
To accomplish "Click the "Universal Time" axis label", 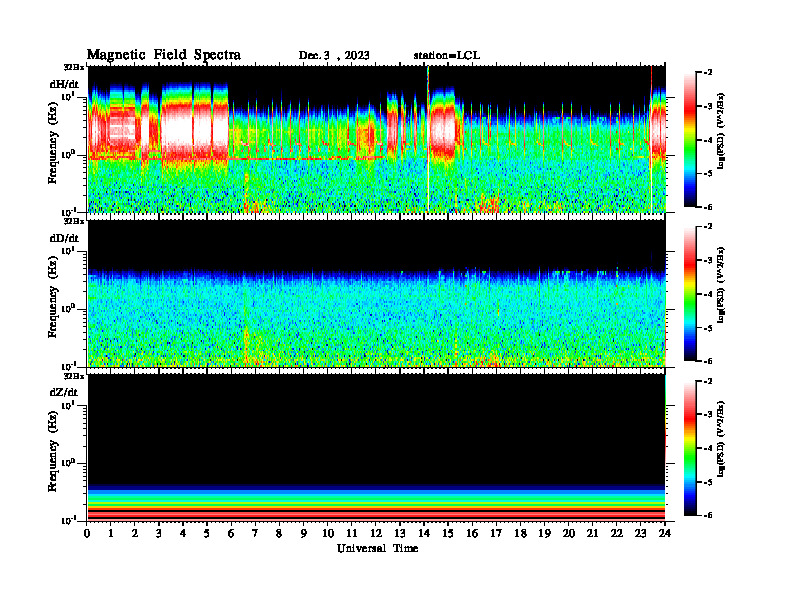I will click(x=377, y=548).
